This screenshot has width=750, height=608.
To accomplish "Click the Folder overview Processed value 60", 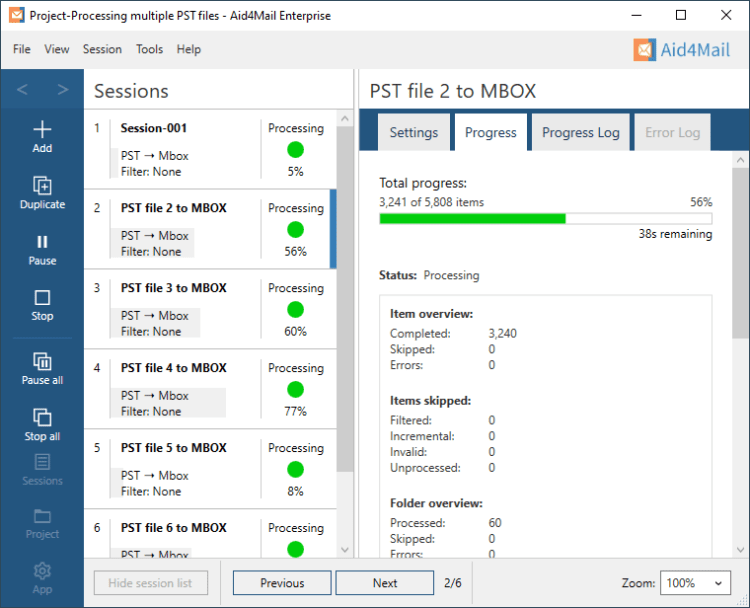I will 495,523.
